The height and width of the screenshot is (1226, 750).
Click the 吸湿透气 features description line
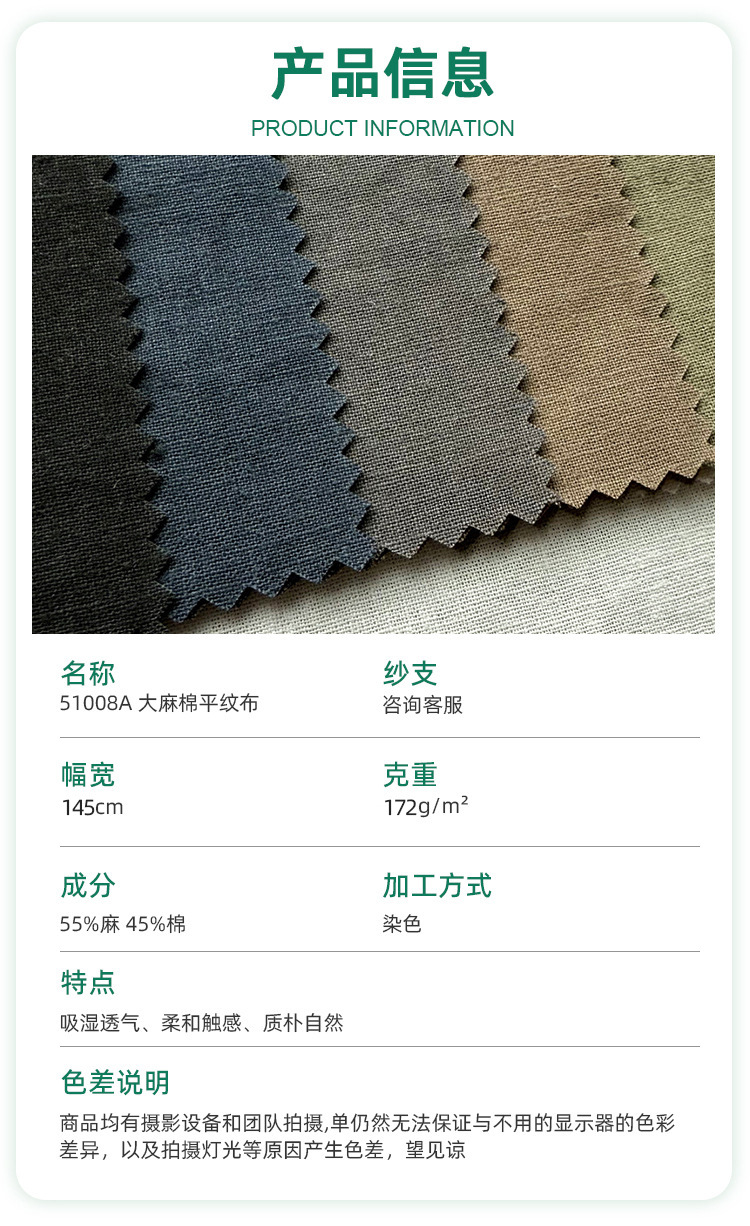[201, 1023]
